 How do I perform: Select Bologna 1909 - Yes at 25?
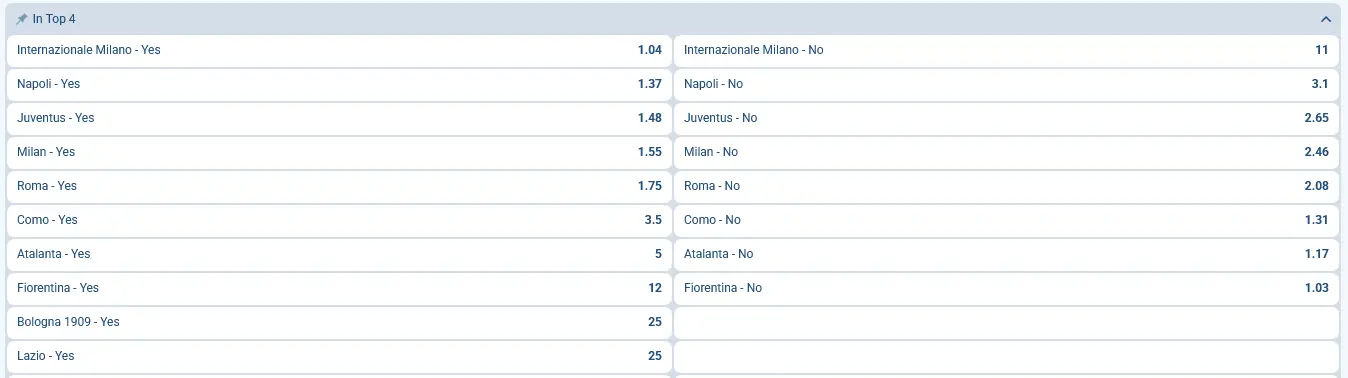coord(339,322)
